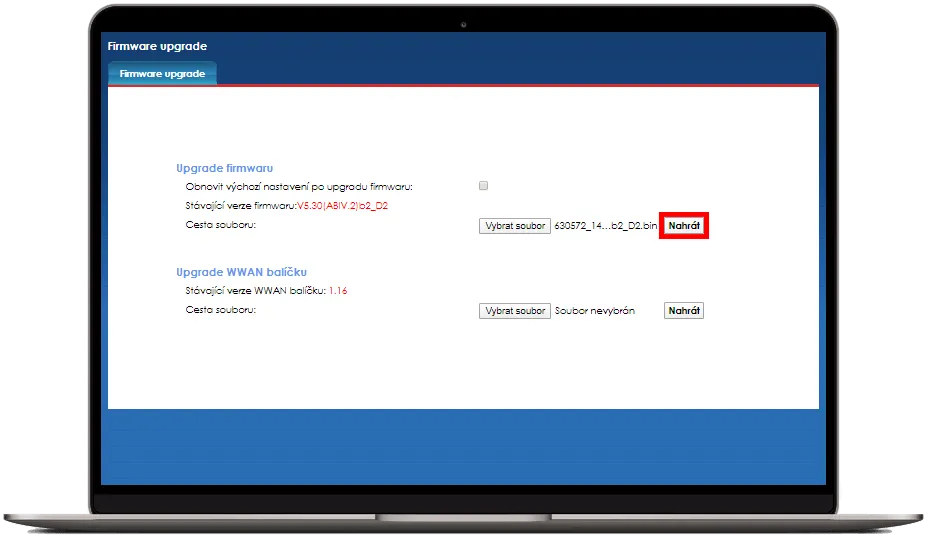Select the 'Upgrade firmwaru' section heading
This screenshot has height=537, width=927.
point(225,168)
